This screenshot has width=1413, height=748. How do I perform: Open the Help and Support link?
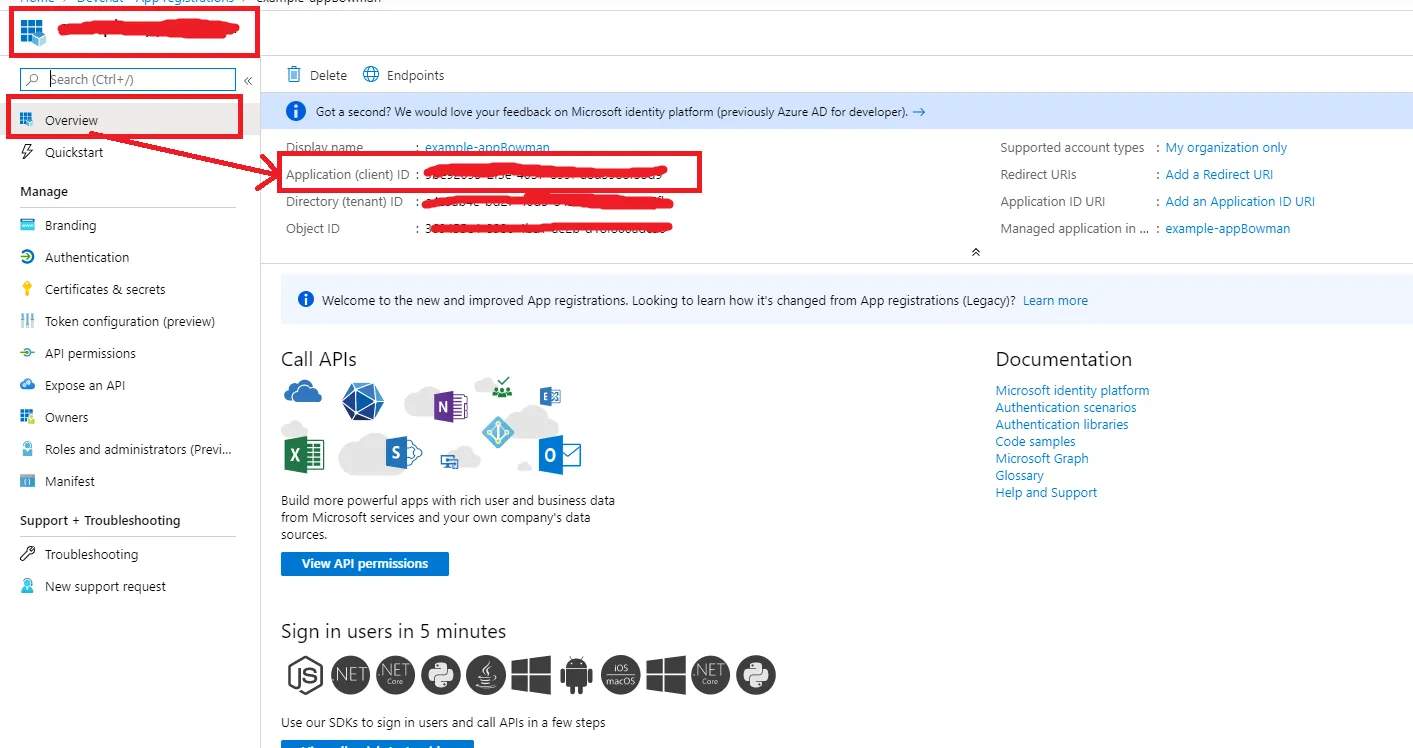pos(1046,492)
